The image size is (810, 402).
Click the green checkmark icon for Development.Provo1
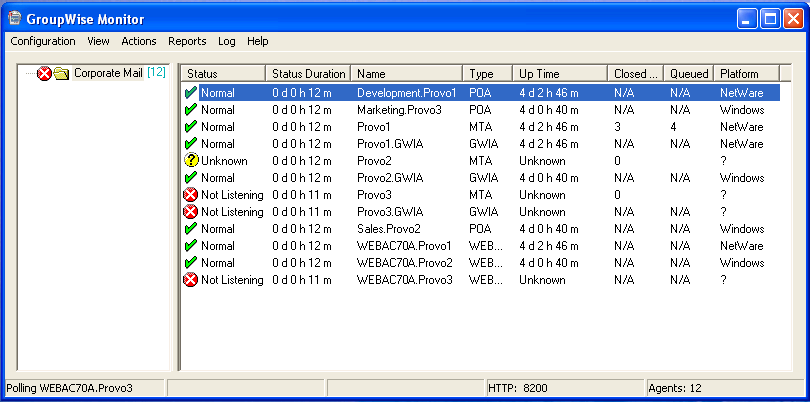[x=191, y=92]
